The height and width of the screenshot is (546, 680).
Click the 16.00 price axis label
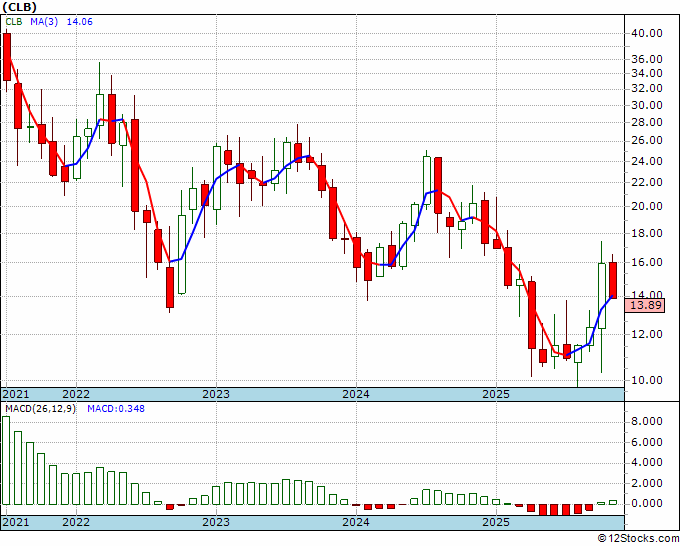coord(646,262)
